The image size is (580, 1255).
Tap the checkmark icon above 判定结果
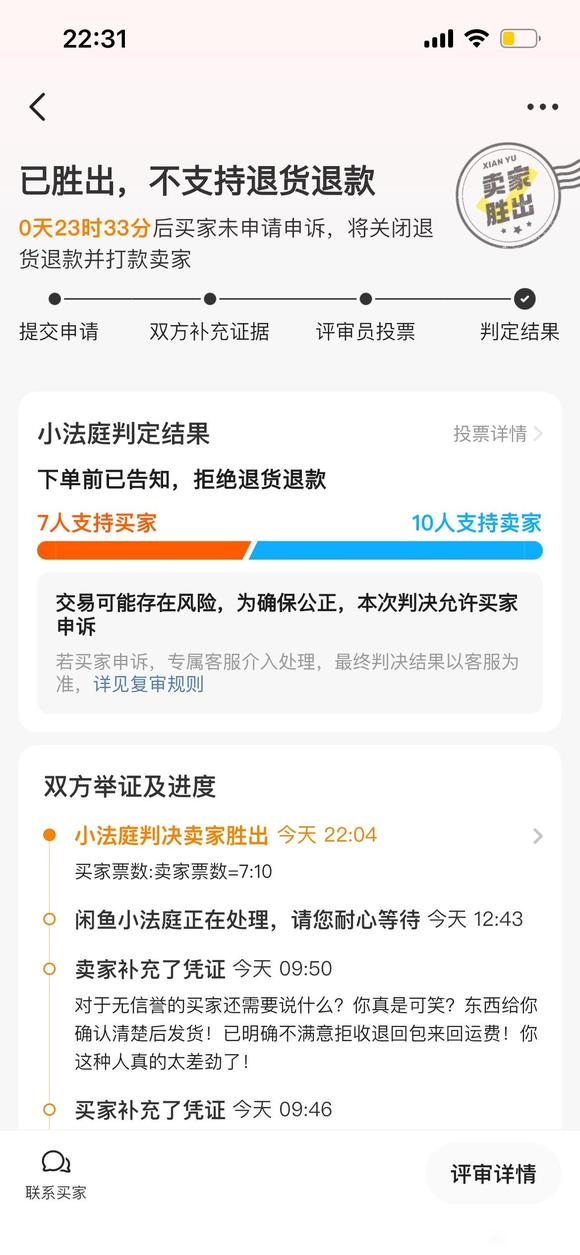(524, 298)
